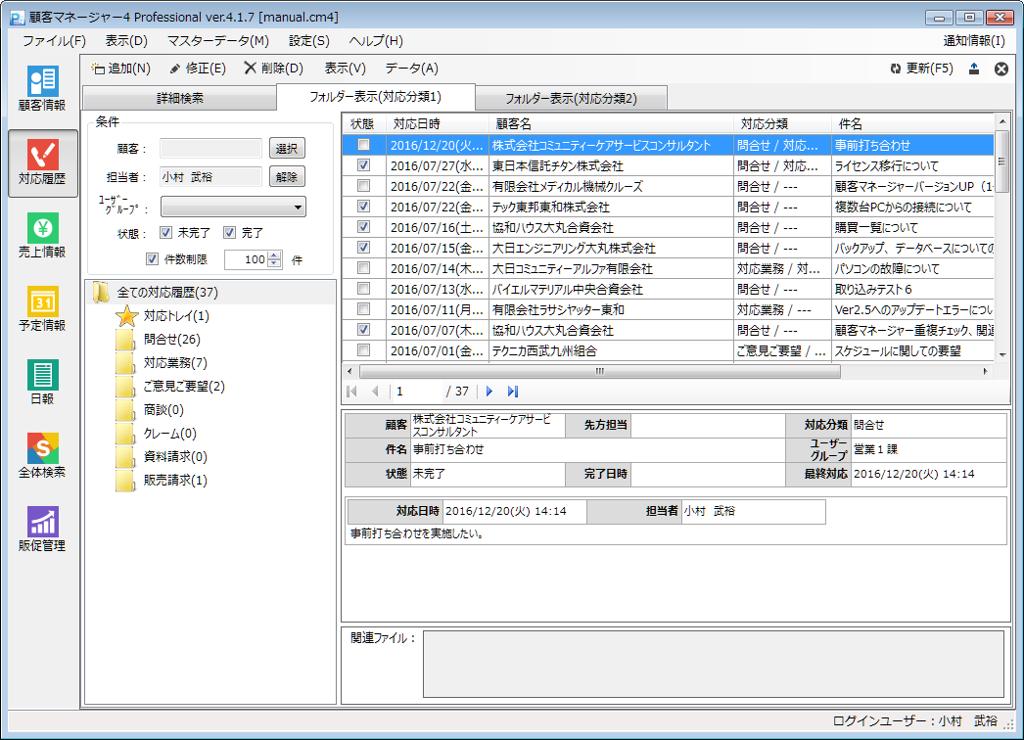
Task: Sort by the 対応日時 column header
Action: [x=437, y=124]
